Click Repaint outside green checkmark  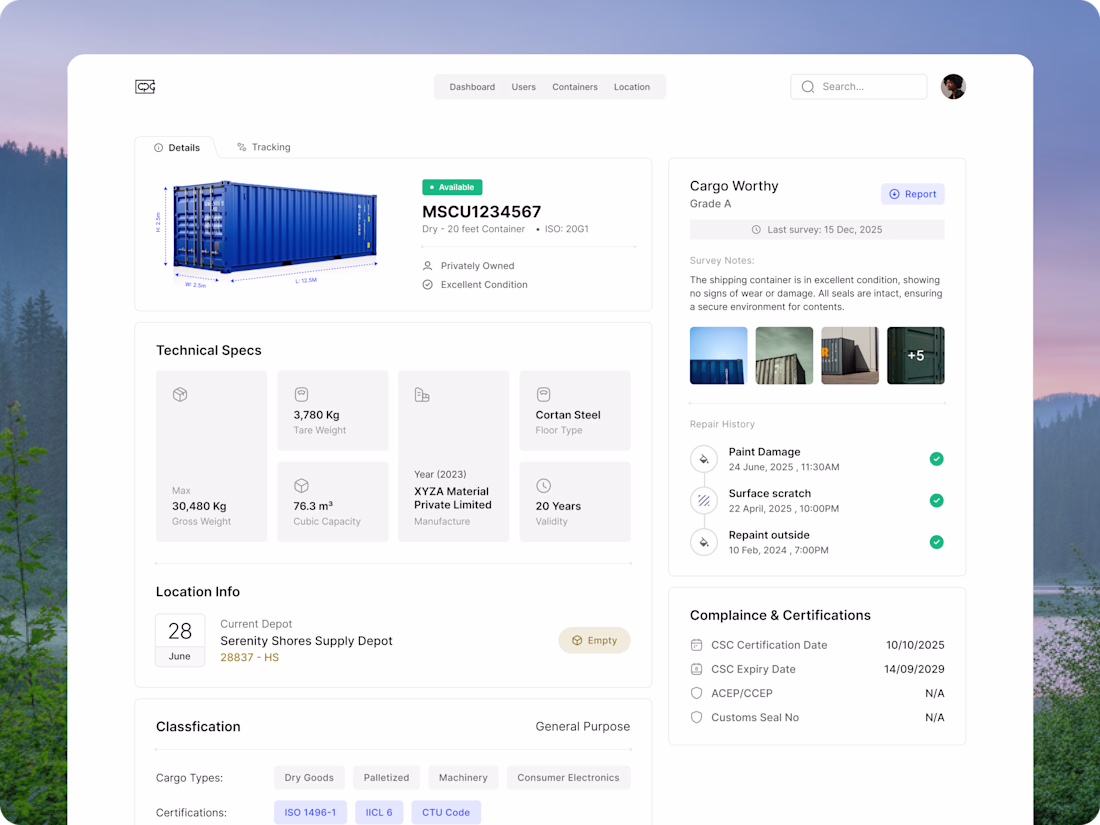pos(936,542)
